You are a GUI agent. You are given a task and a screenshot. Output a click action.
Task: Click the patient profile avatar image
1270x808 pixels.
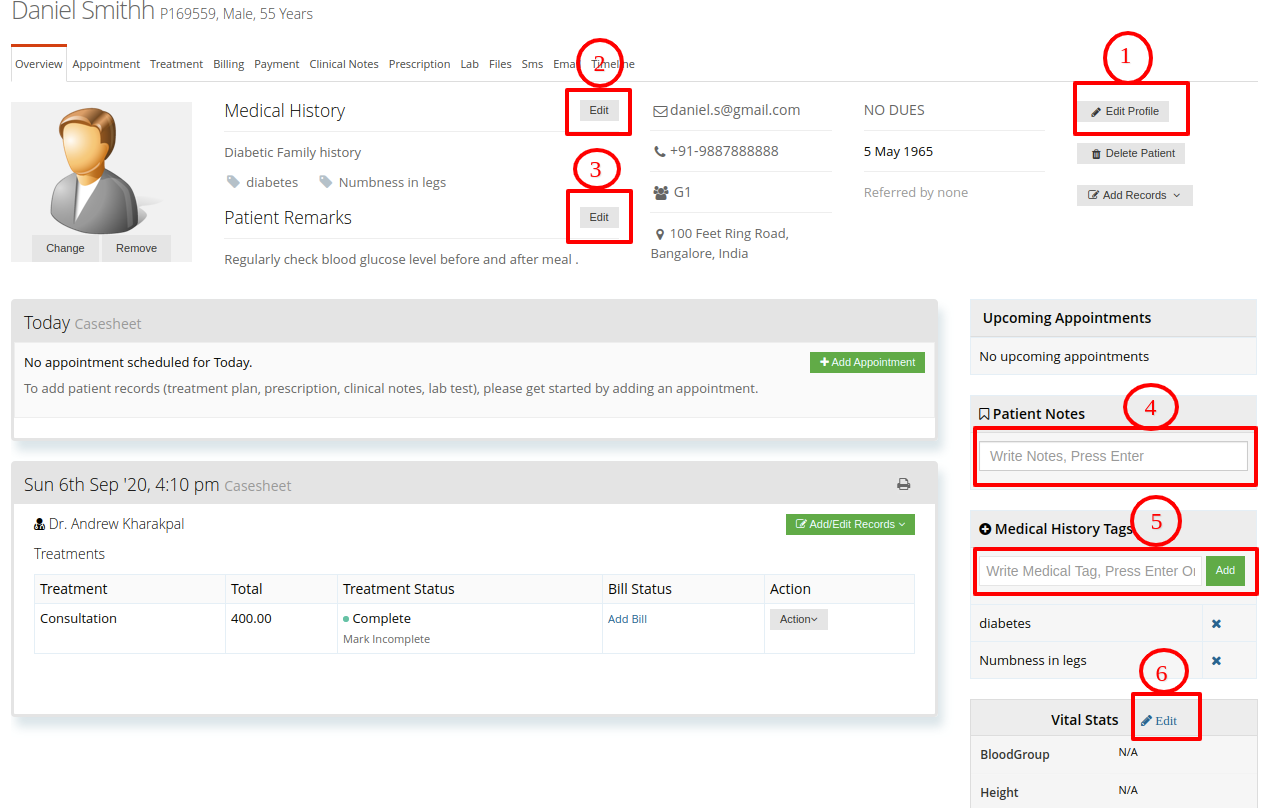point(100,170)
